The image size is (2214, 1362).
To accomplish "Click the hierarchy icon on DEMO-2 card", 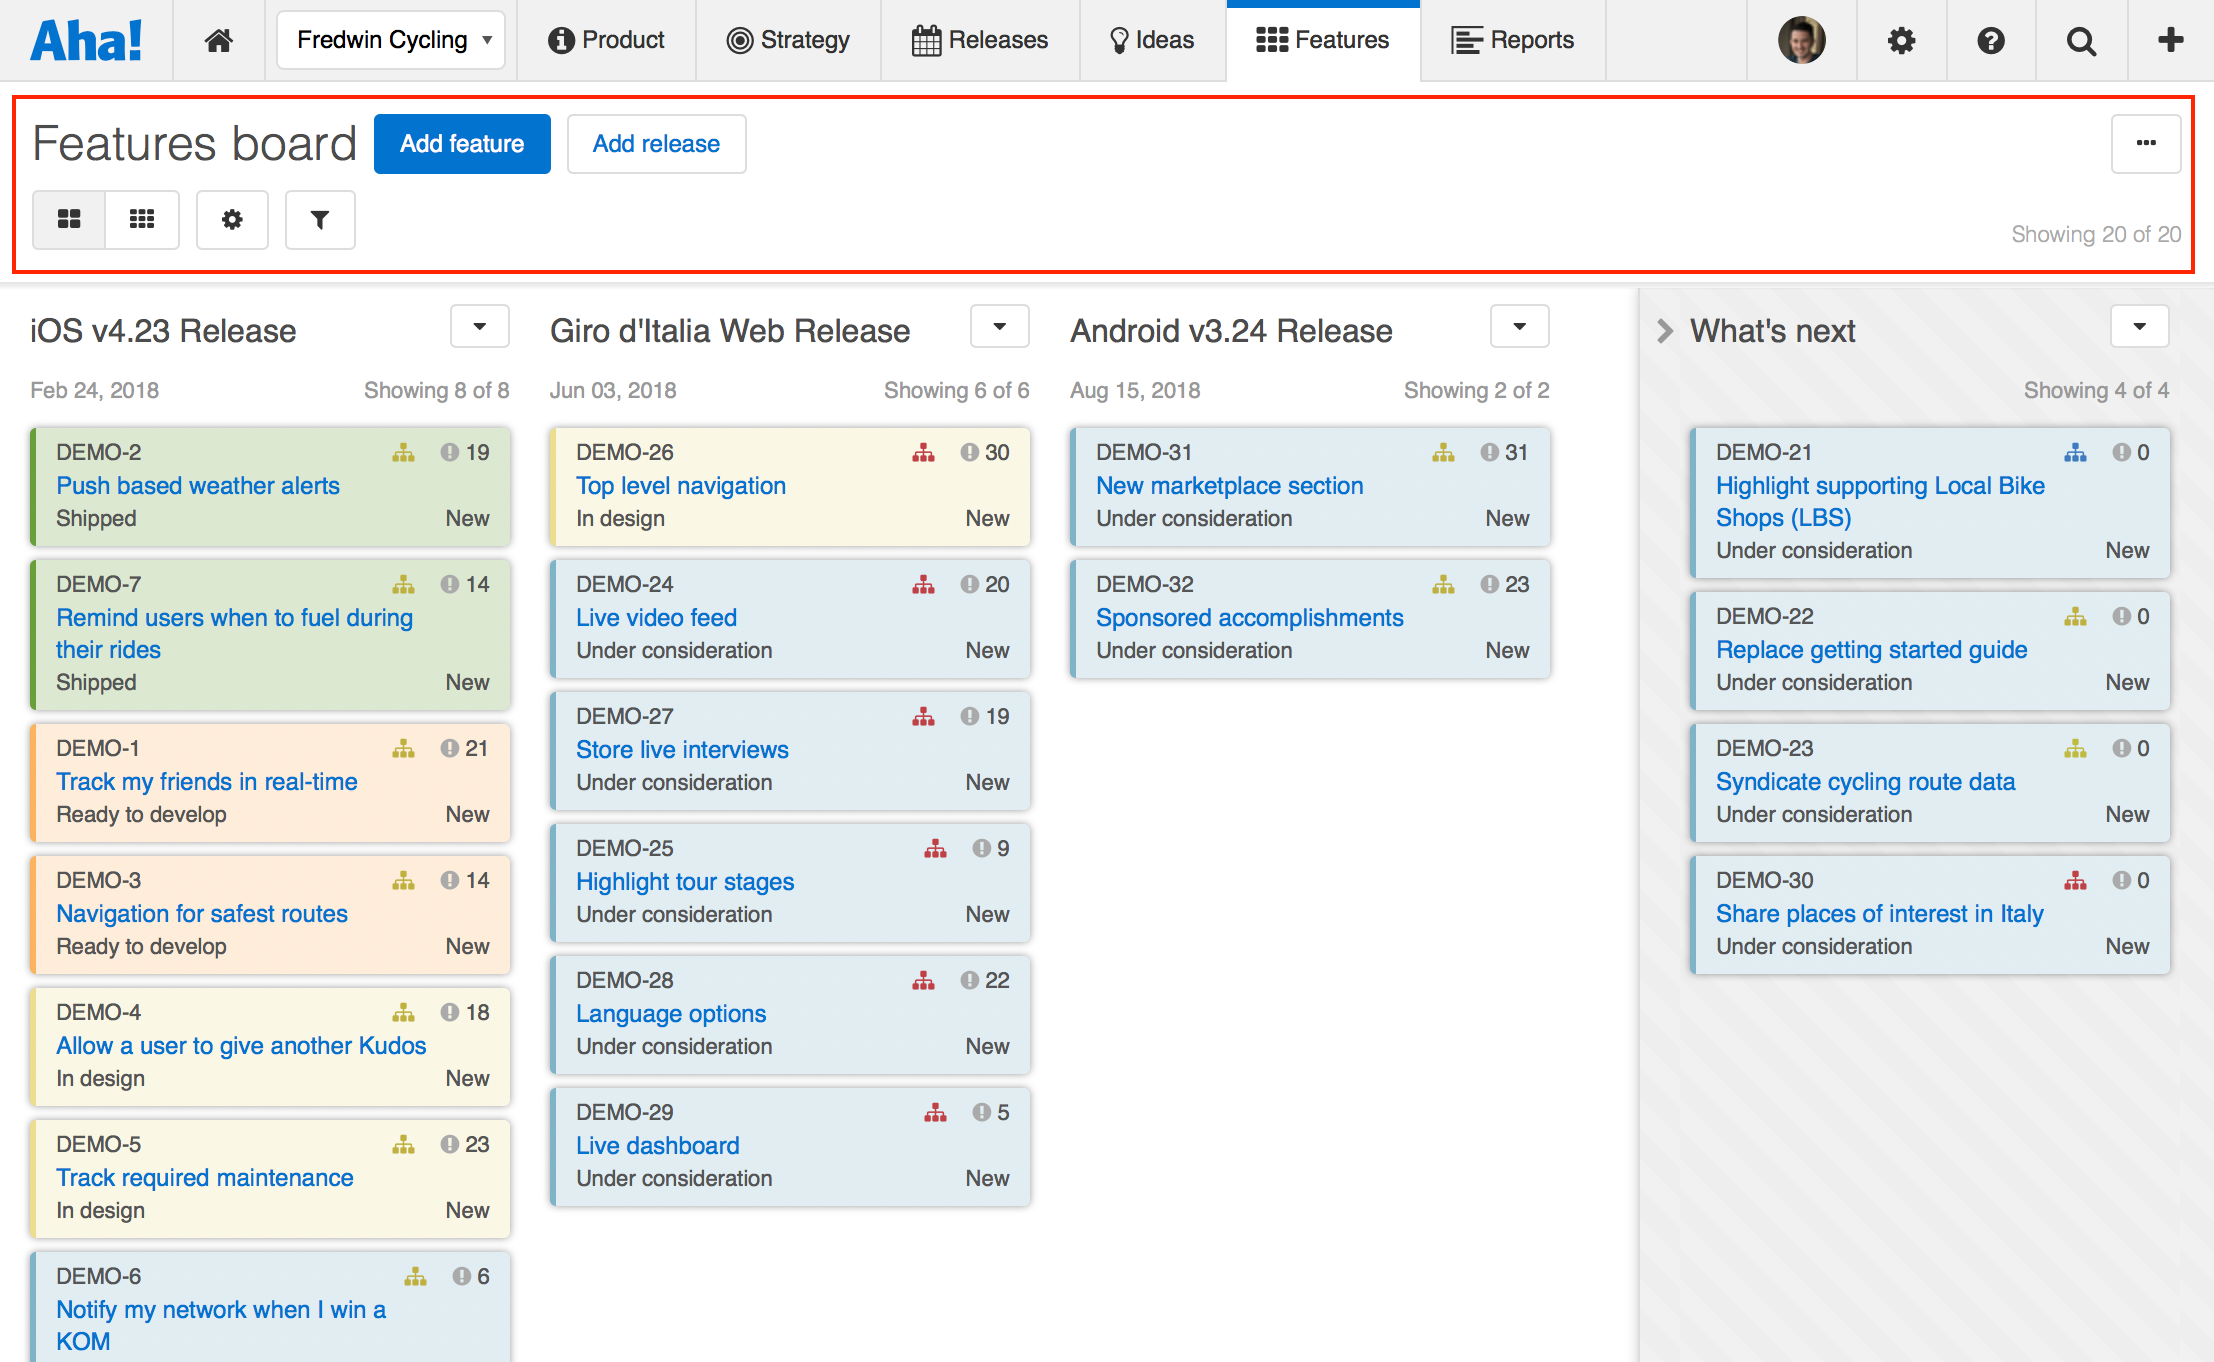I will [x=403, y=452].
